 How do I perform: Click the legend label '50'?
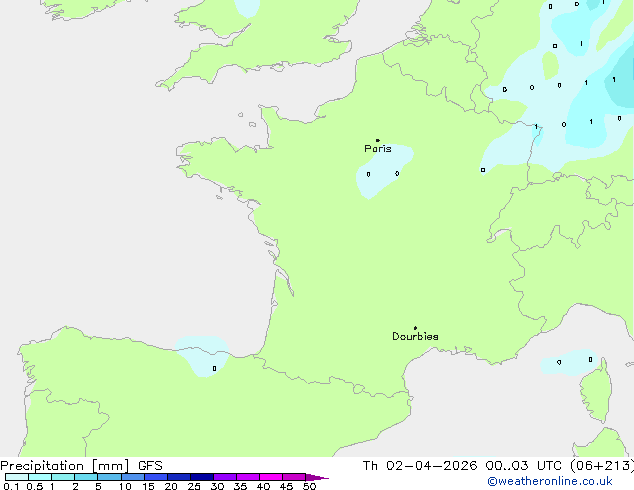309,486
